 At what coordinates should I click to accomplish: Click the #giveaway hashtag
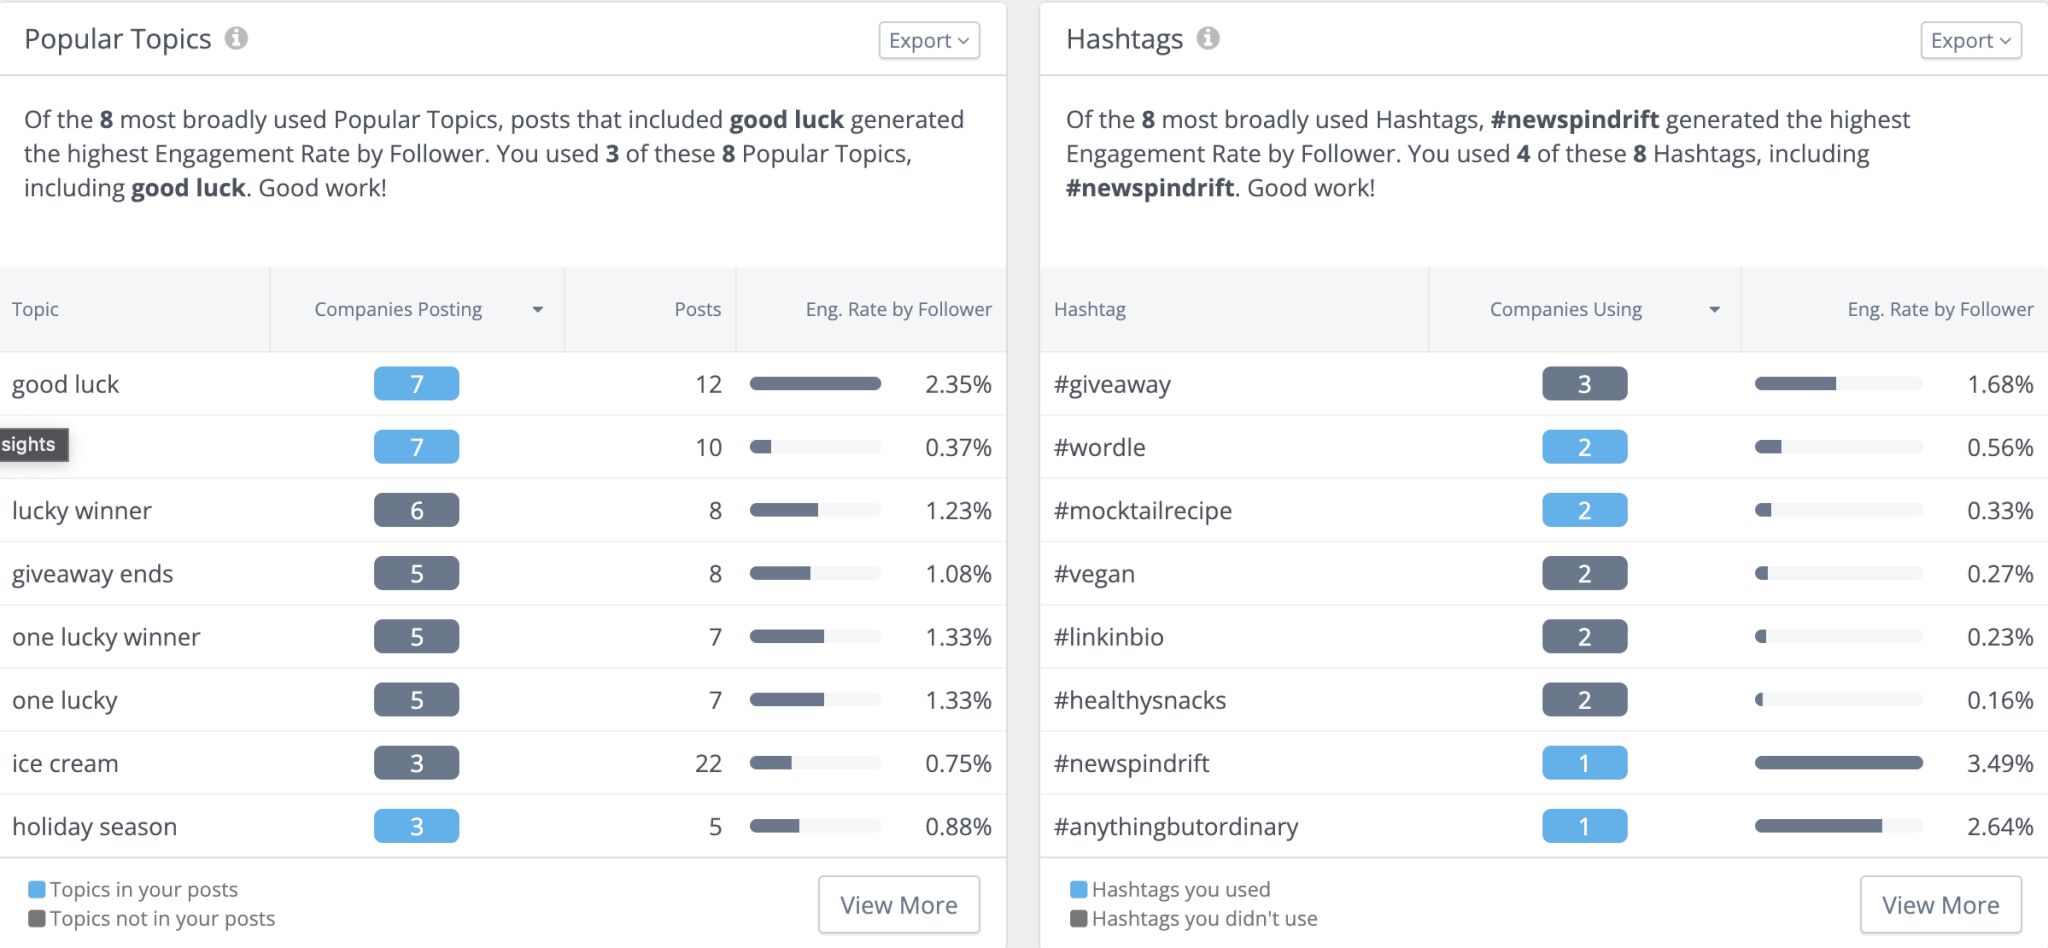click(1112, 384)
